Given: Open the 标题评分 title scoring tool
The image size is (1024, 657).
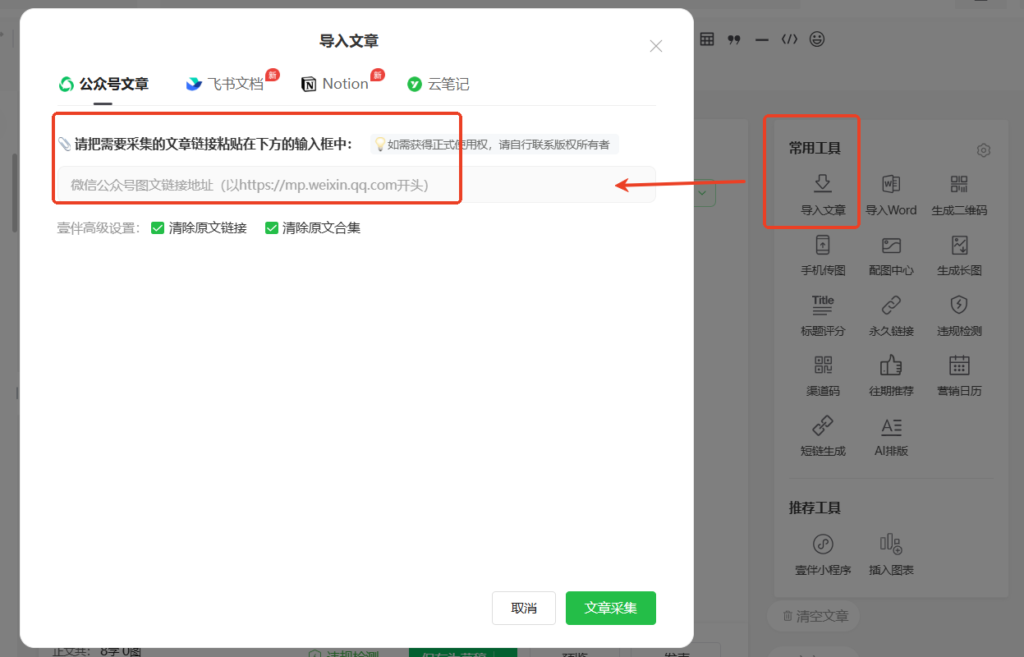Looking at the screenshot, I should point(822,315).
